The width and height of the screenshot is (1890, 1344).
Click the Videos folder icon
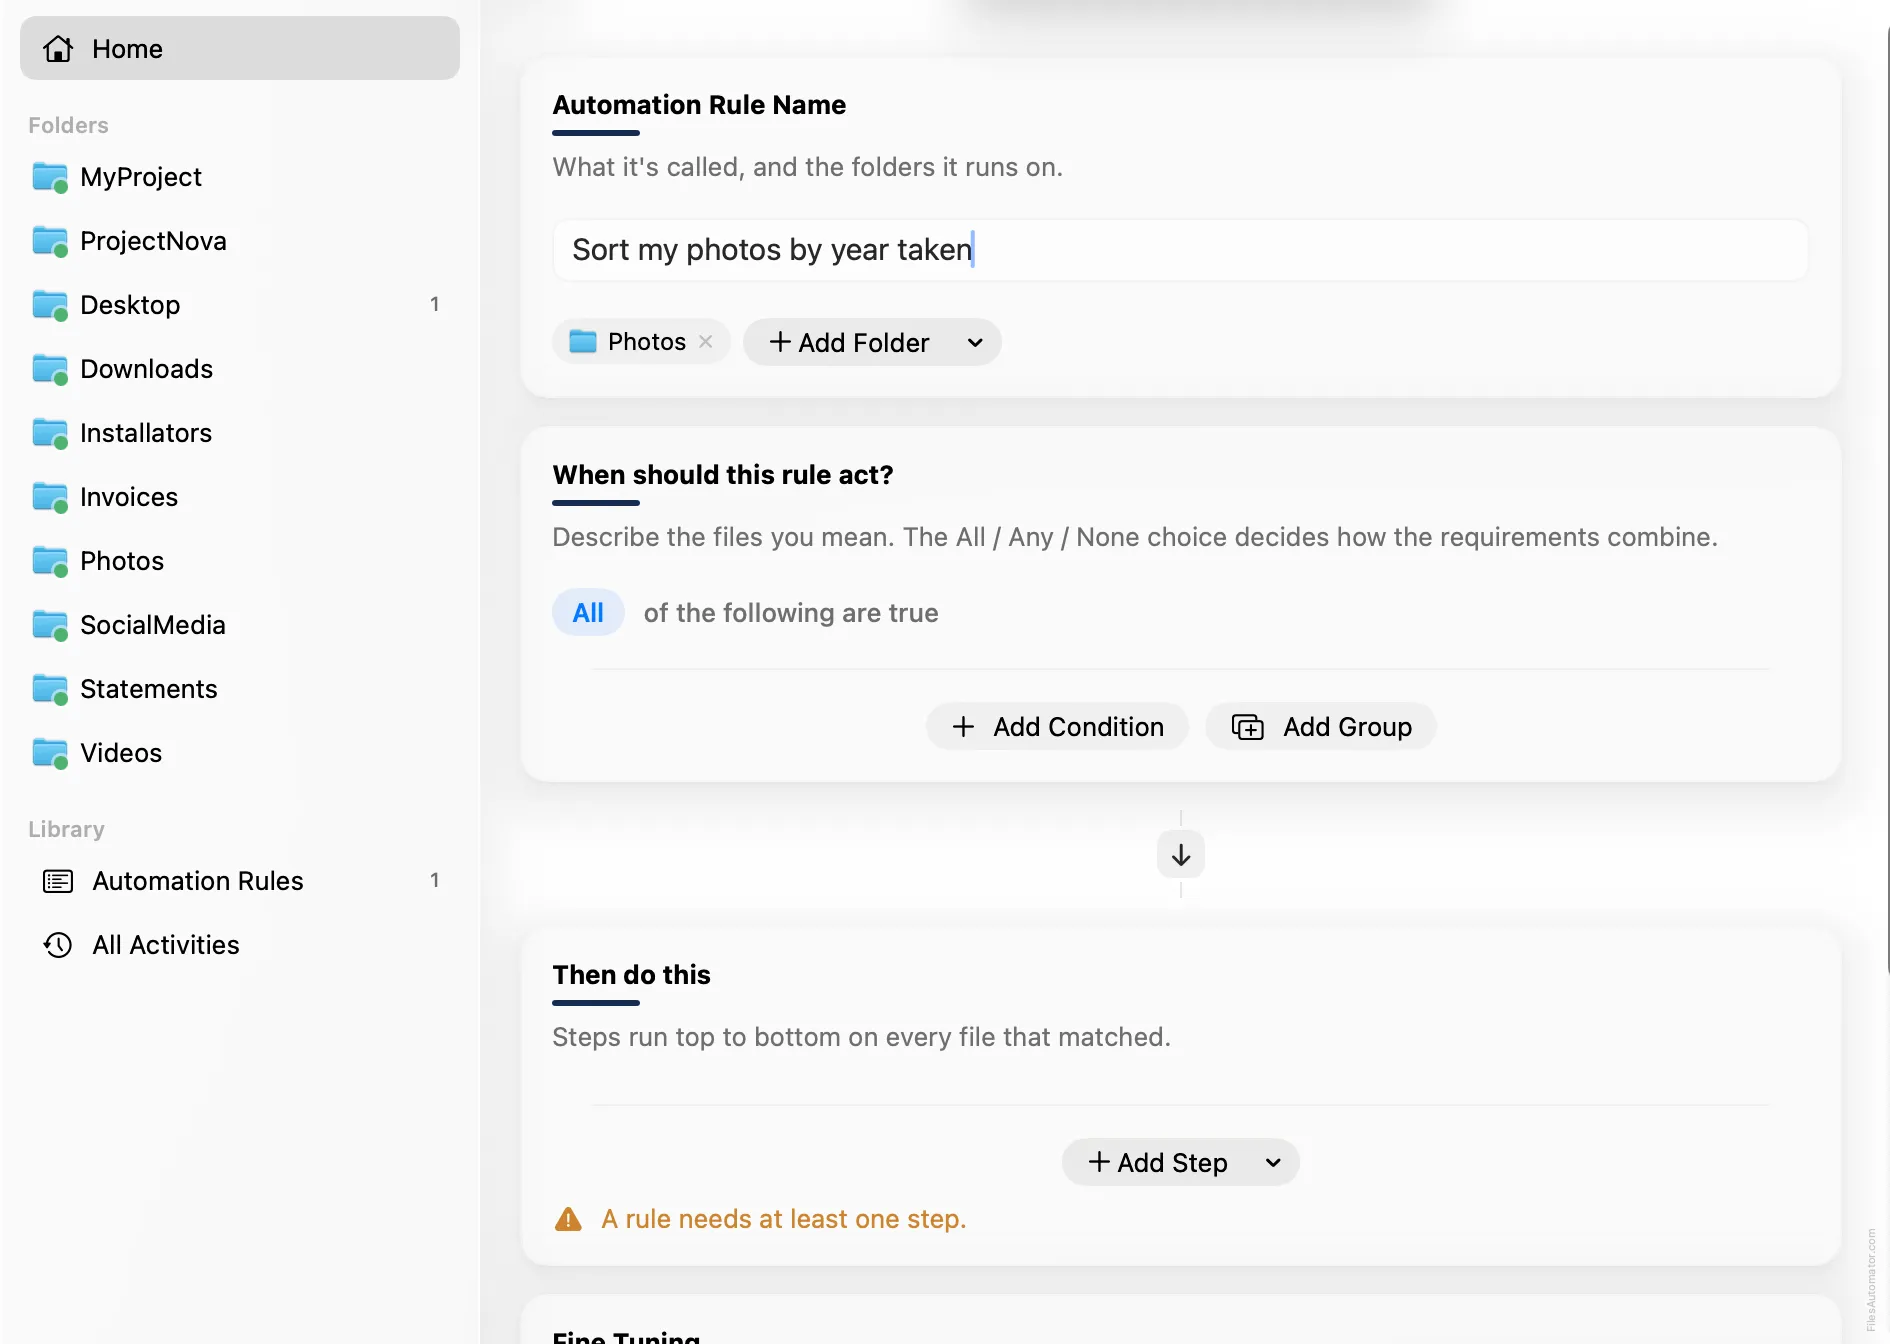pos(50,753)
